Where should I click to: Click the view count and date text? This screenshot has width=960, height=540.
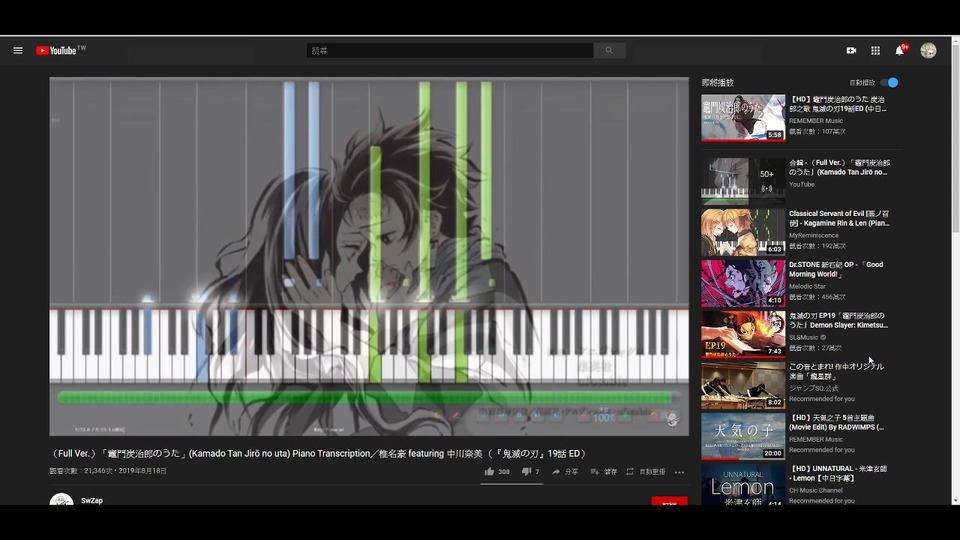click(108, 471)
